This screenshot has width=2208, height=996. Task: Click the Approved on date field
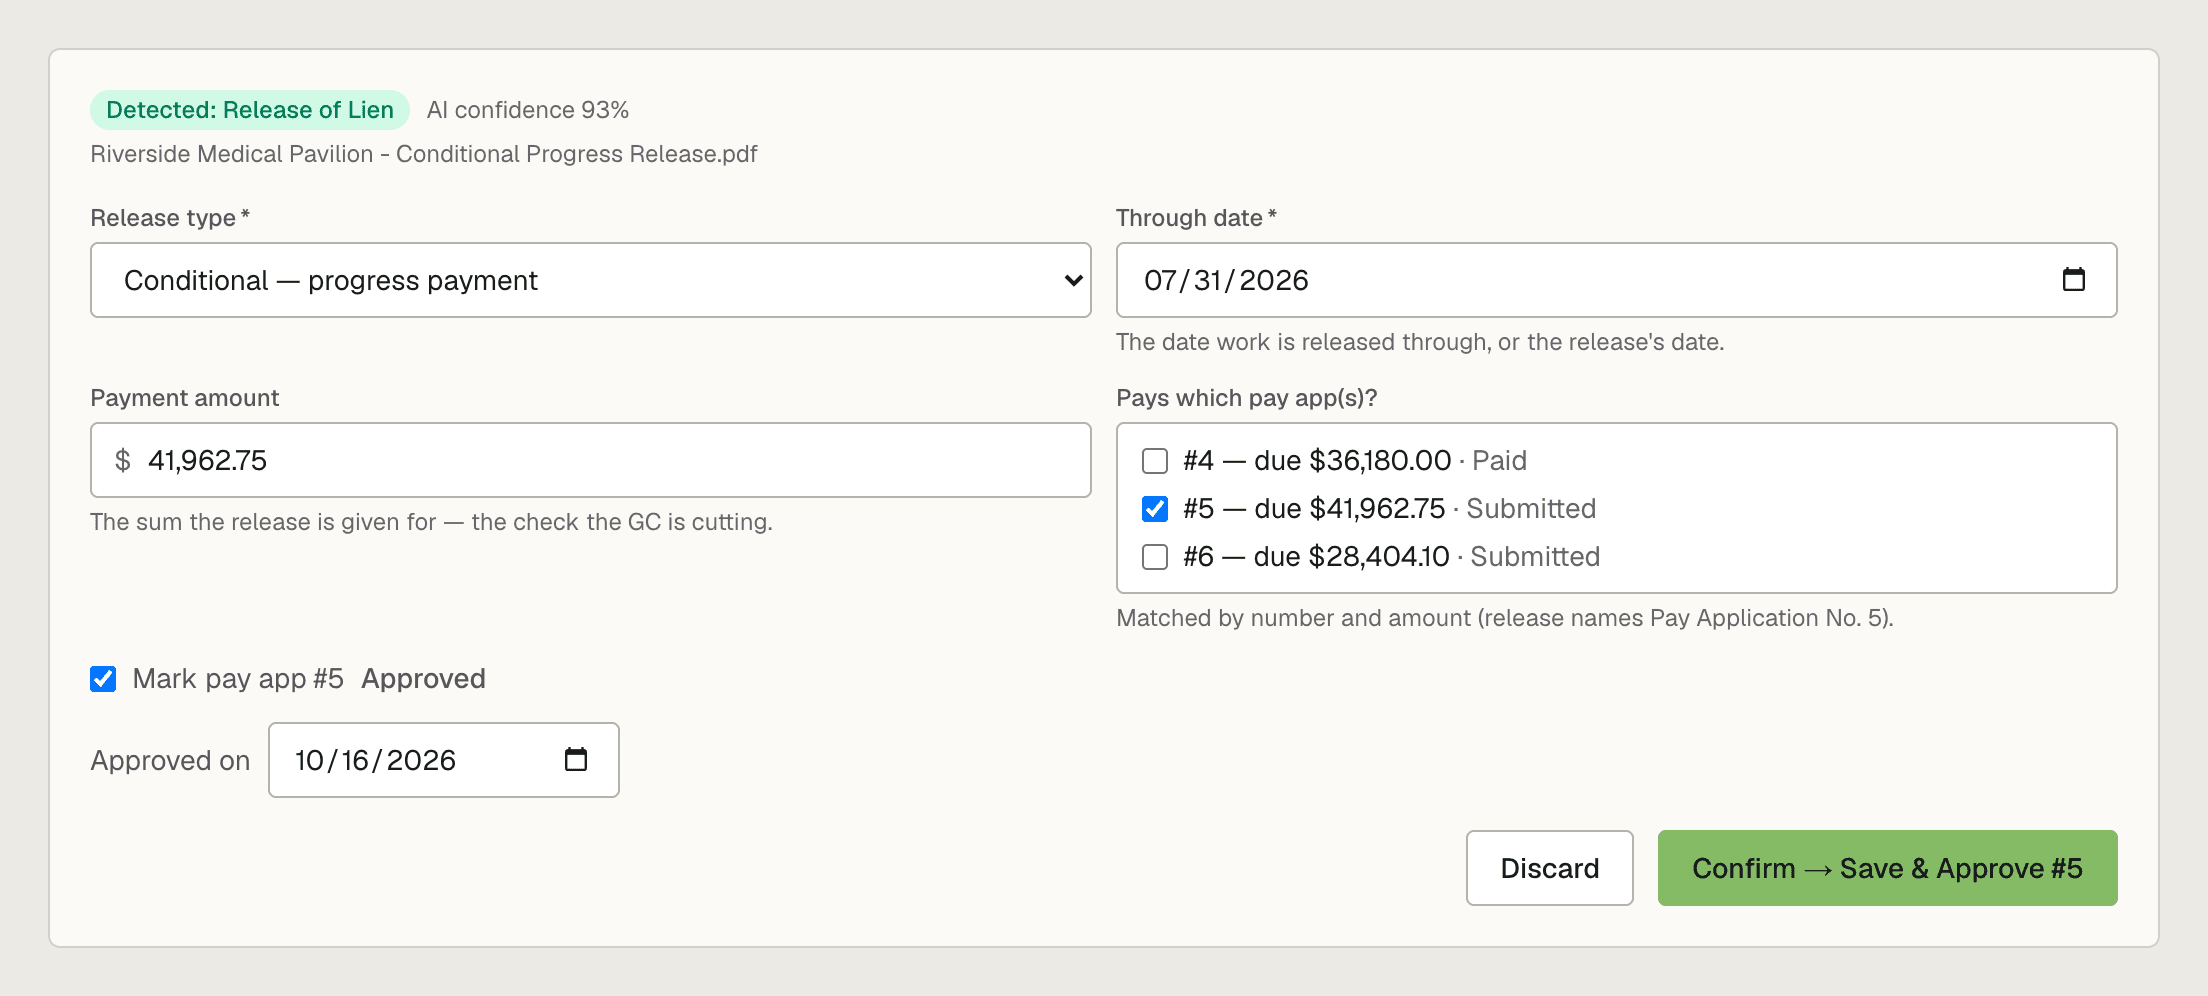click(444, 760)
